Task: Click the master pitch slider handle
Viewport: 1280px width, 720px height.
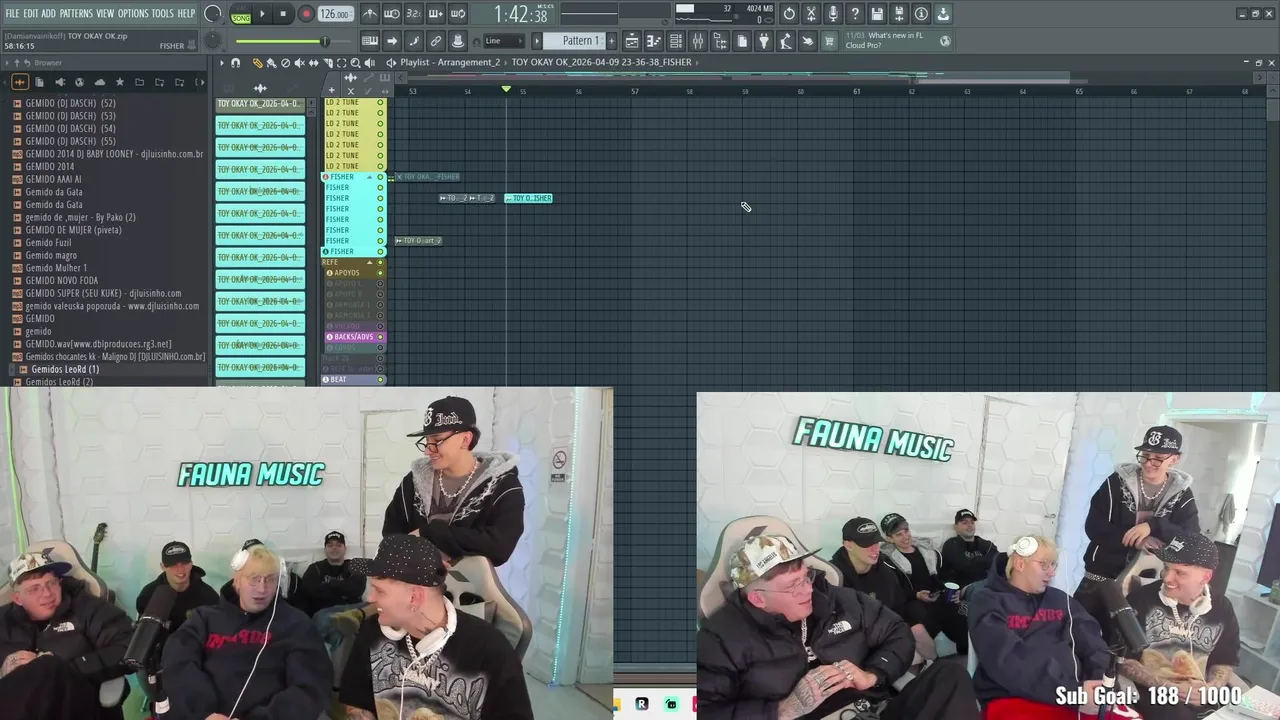Action: point(324,41)
